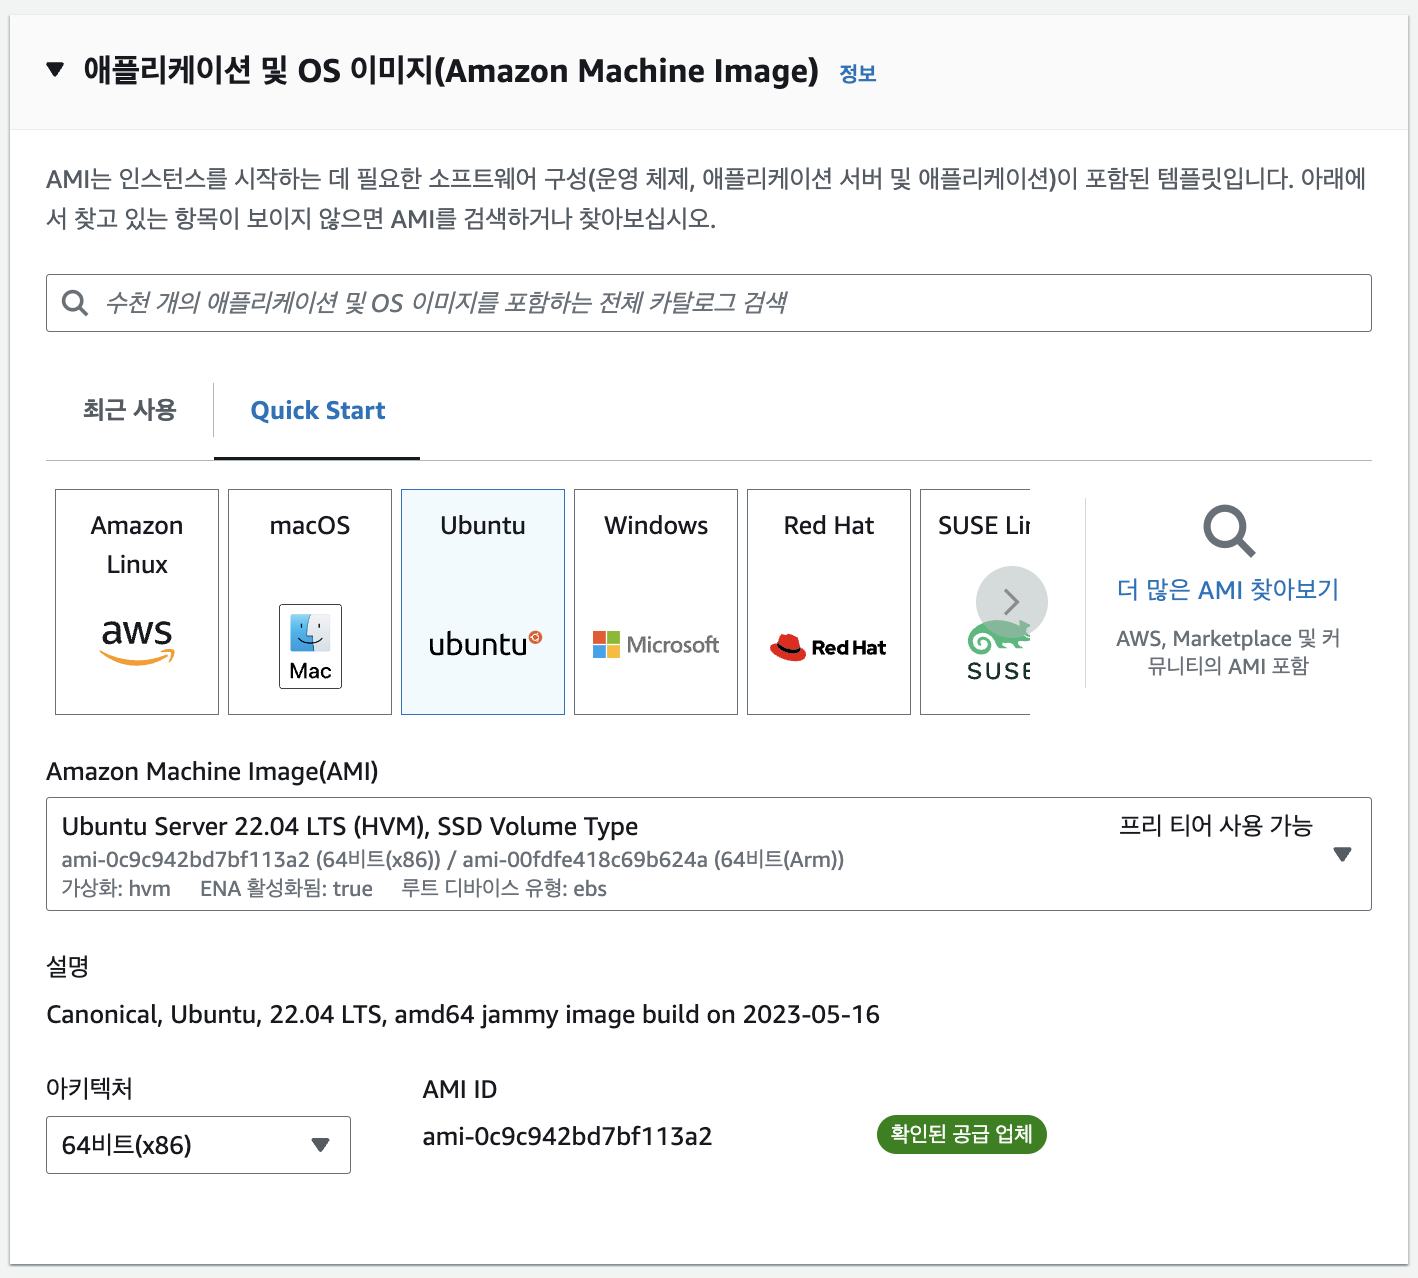Select the Red Hat AMI card

[x=829, y=602]
